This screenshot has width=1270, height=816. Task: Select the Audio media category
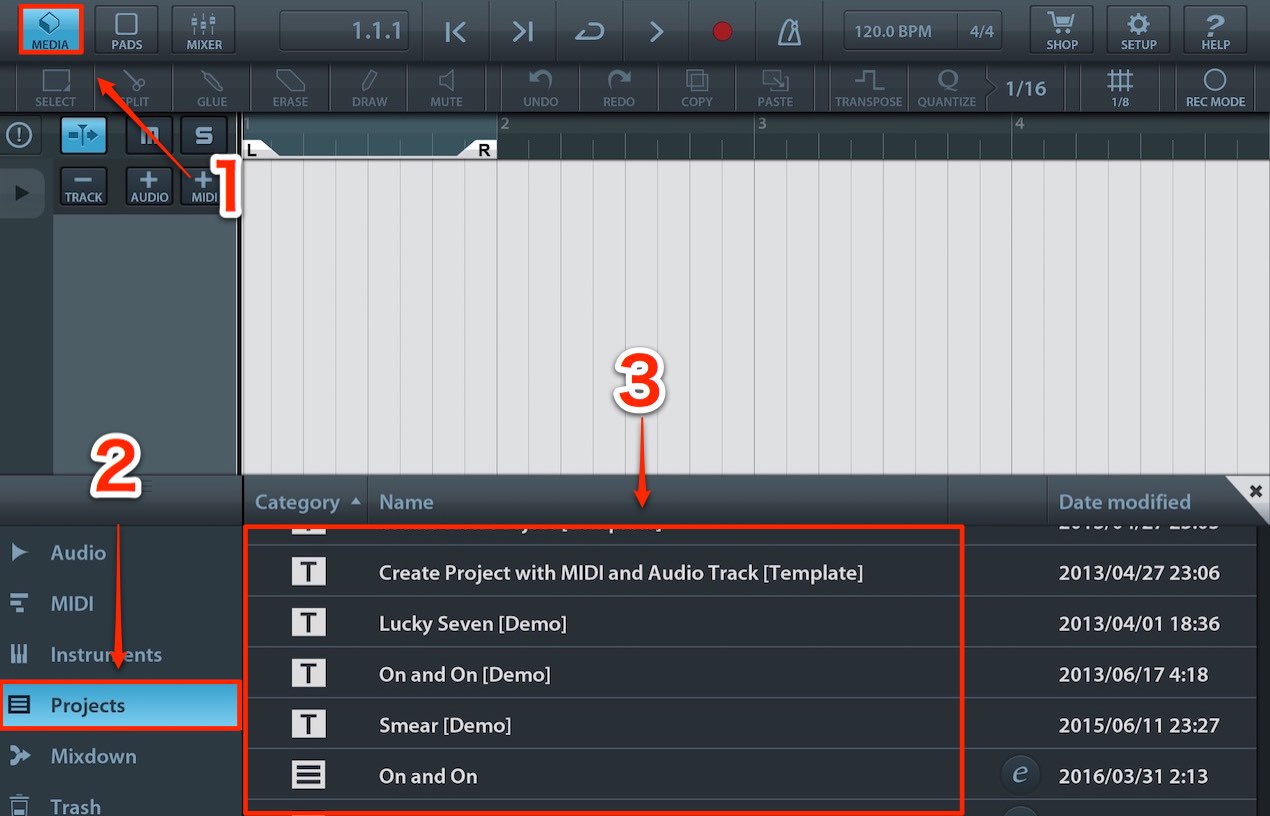click(120, 553)
